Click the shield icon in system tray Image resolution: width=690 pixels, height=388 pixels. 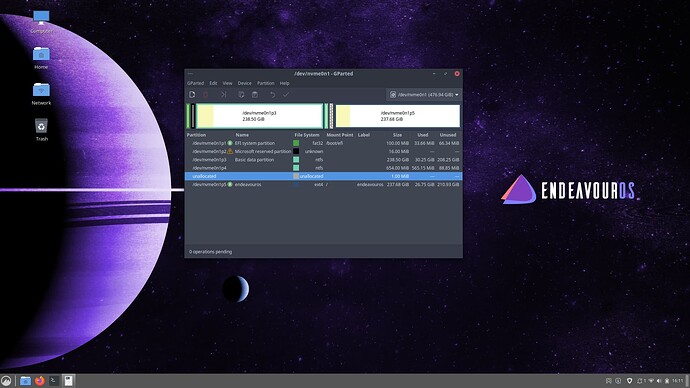pyautogui.click(x=629, y=381)
